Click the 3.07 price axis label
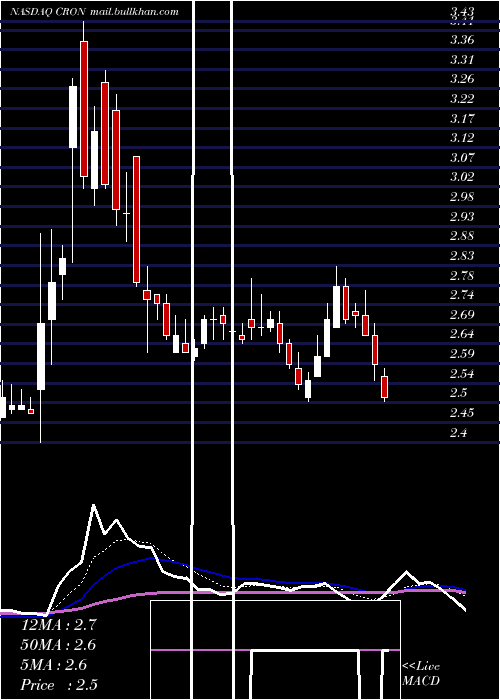Viewport: 500px width, 700px height. point(462,158)
